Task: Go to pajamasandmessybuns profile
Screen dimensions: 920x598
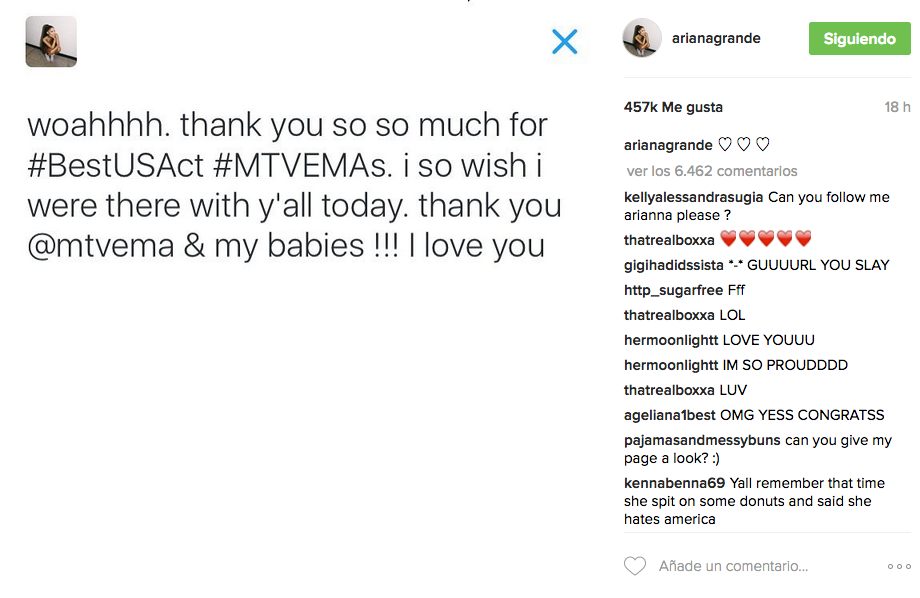Action: [702, 440]
